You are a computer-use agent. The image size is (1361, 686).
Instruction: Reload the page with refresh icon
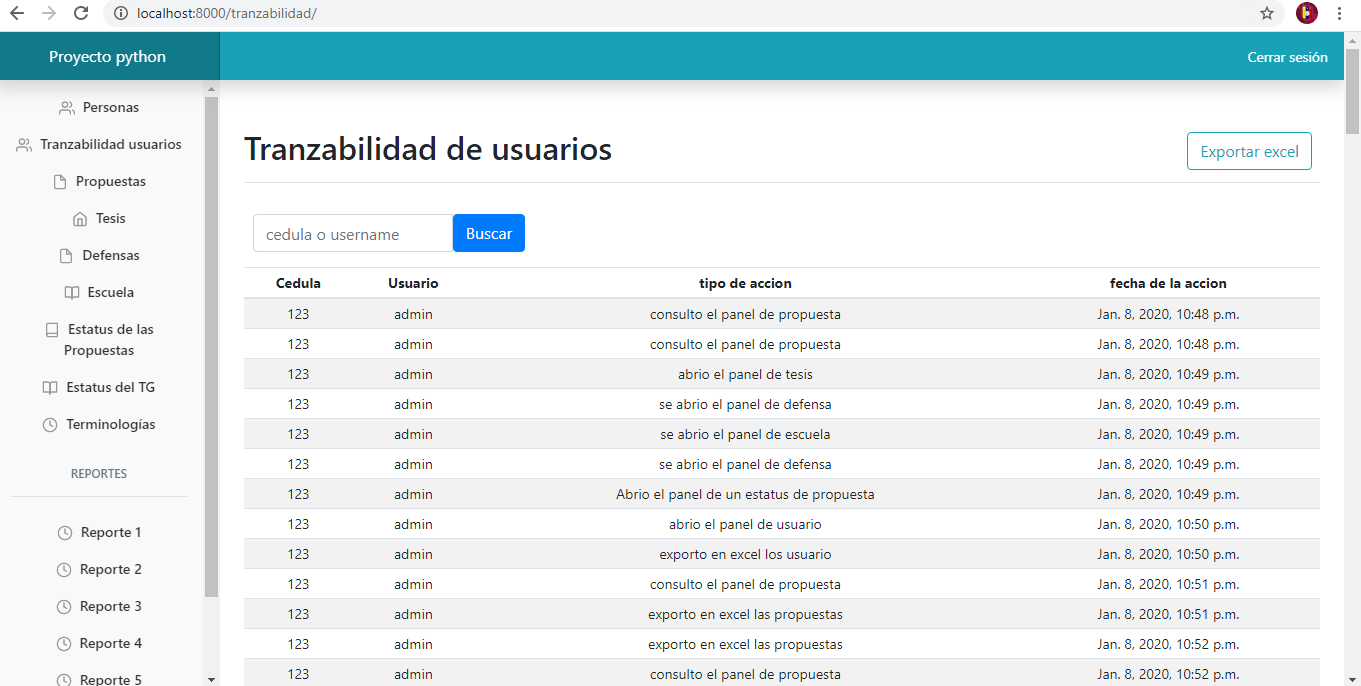pos(82,14)
